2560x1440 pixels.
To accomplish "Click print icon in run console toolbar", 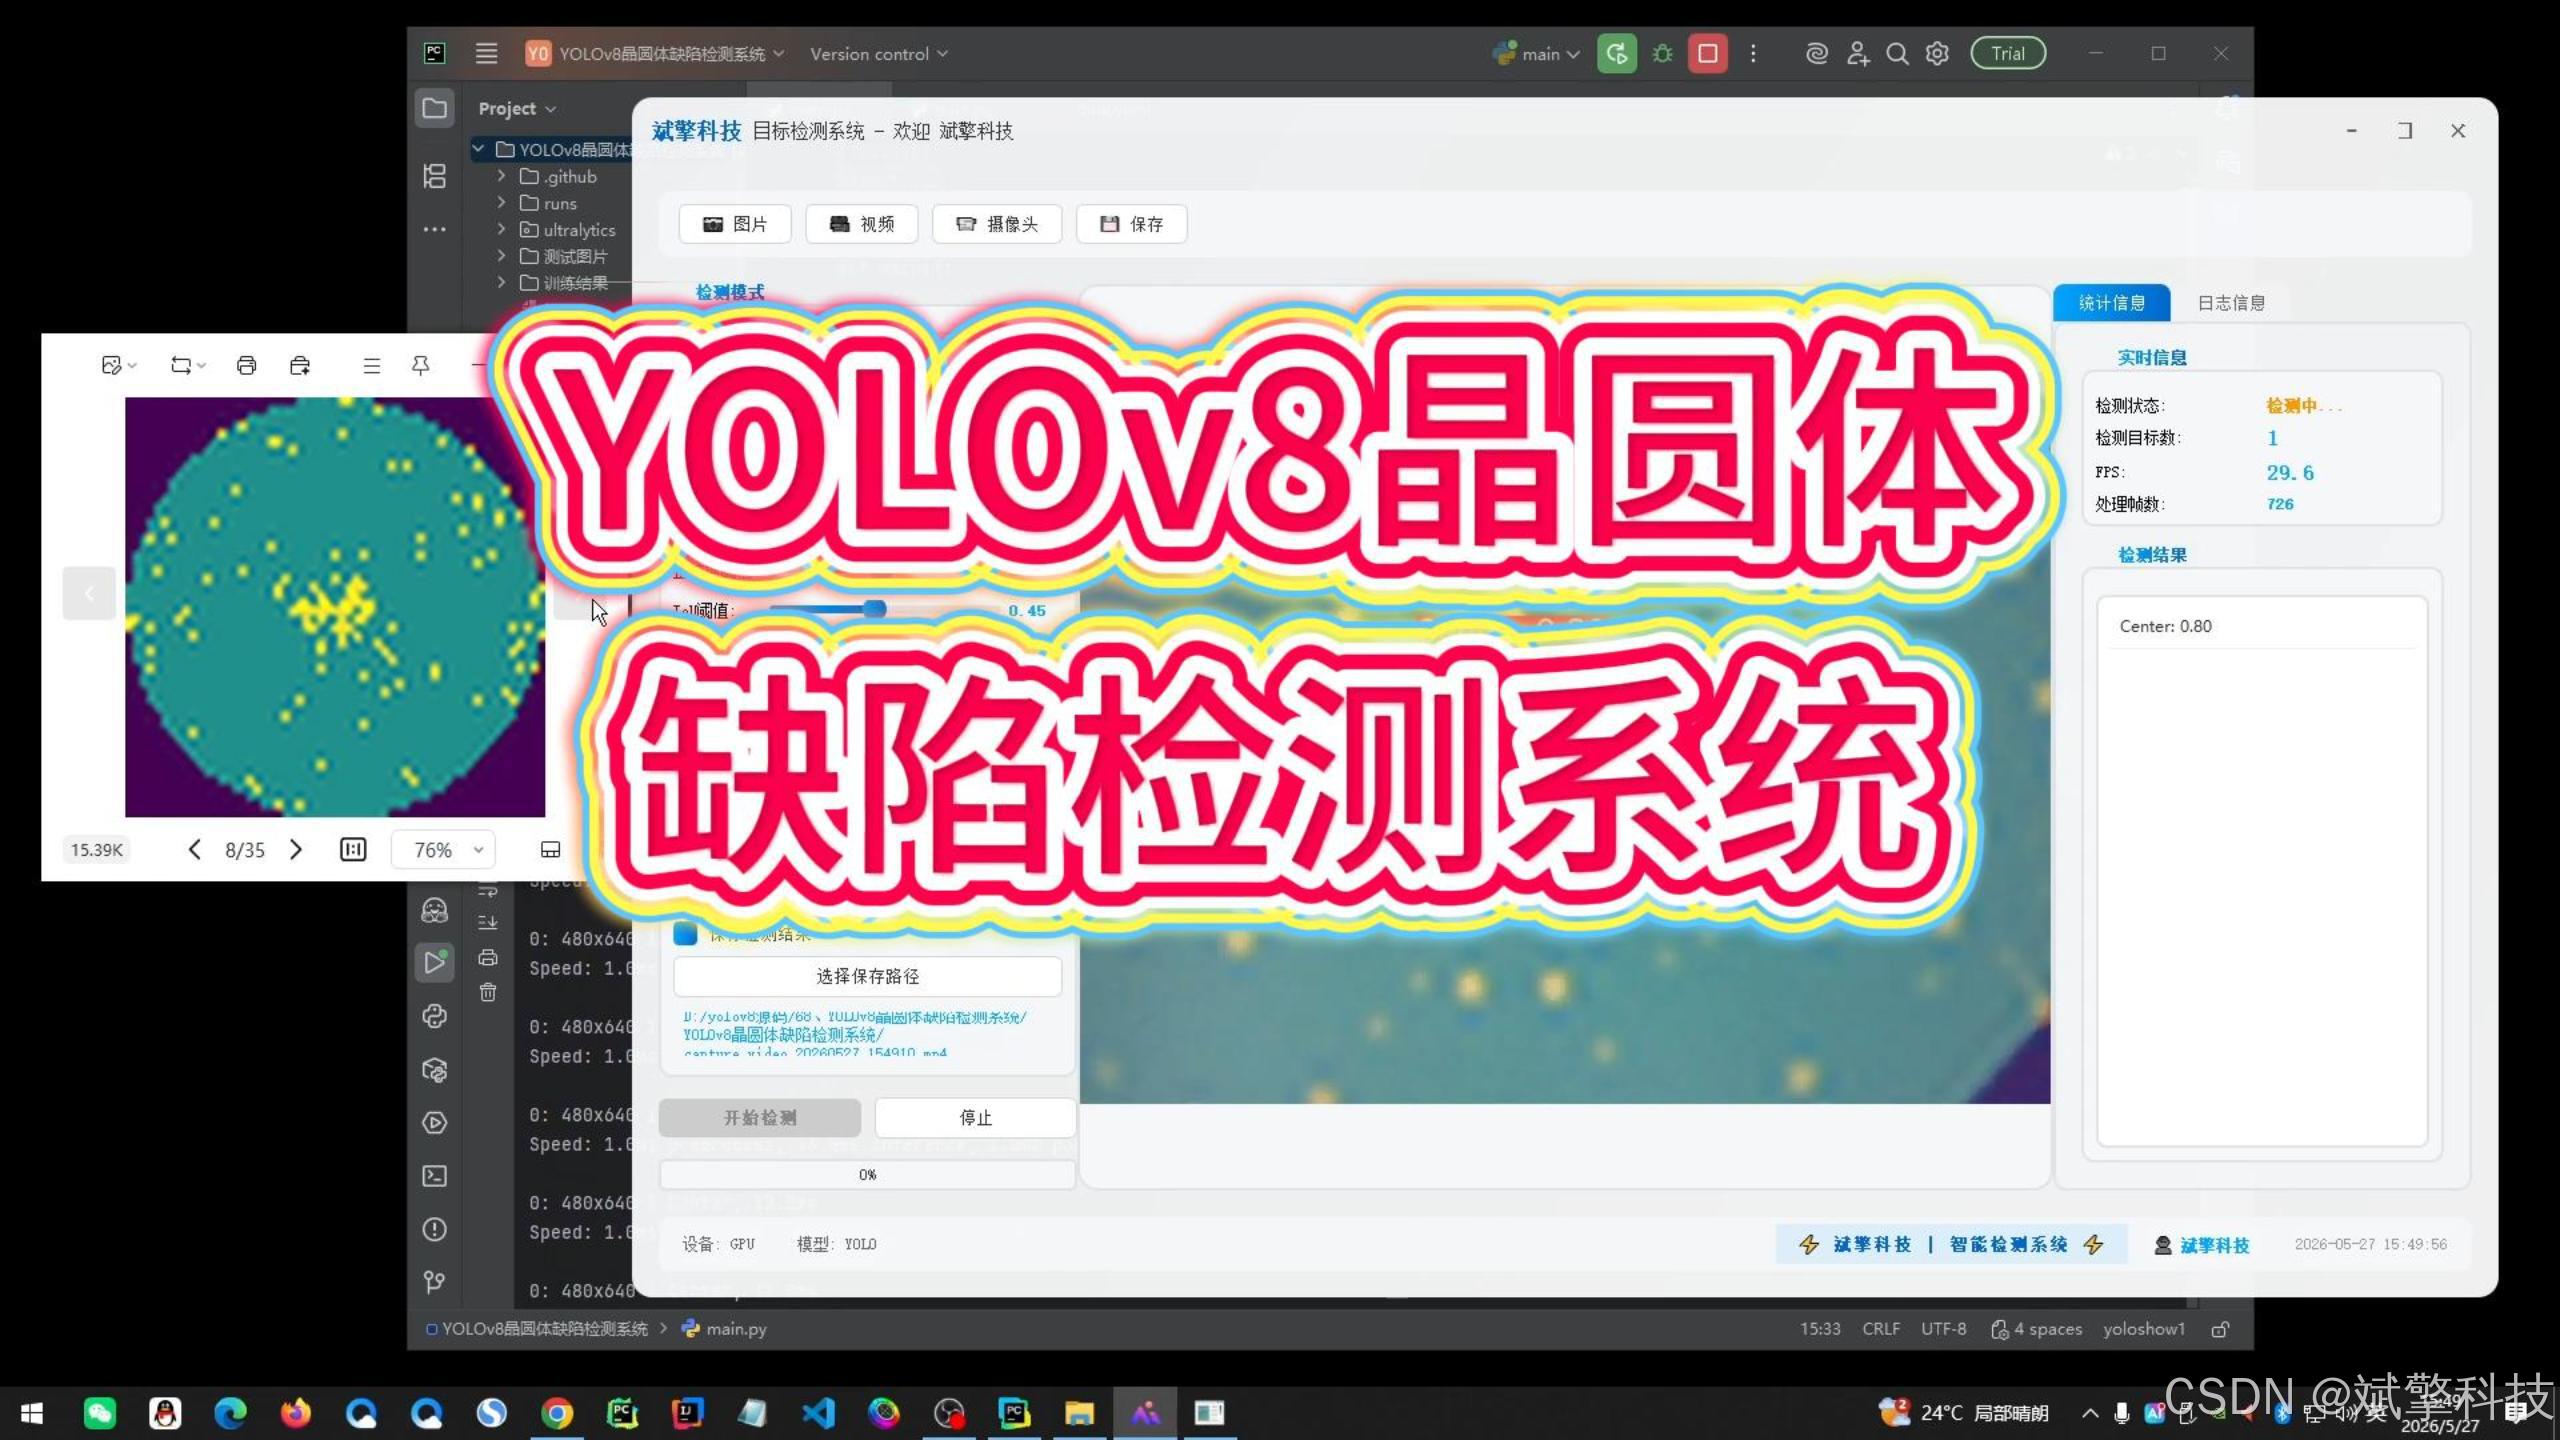I will pos(488,957).
